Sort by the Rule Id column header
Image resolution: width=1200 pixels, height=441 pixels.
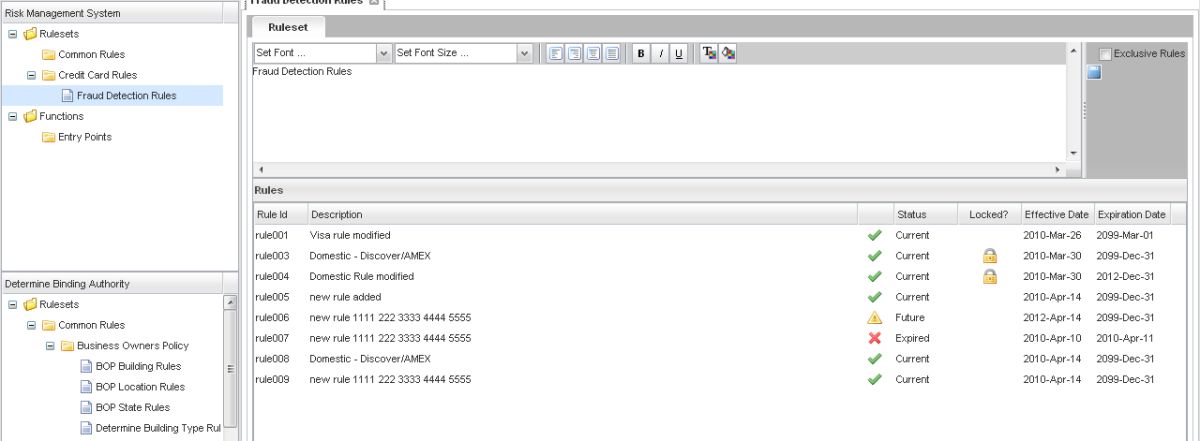pyautogui.click(x=279, y=214)
